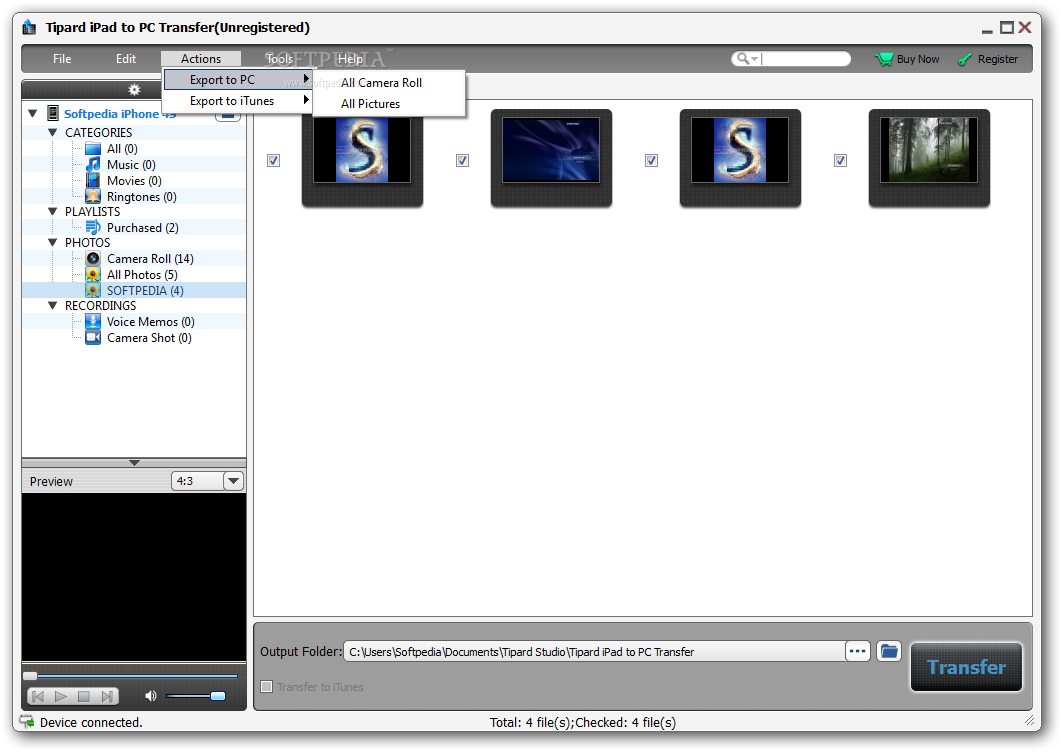Collapse the RECORDINGS section
The height and width of the screenshot is (752, 1062).
pyautogui.click(x=53, y=306)
